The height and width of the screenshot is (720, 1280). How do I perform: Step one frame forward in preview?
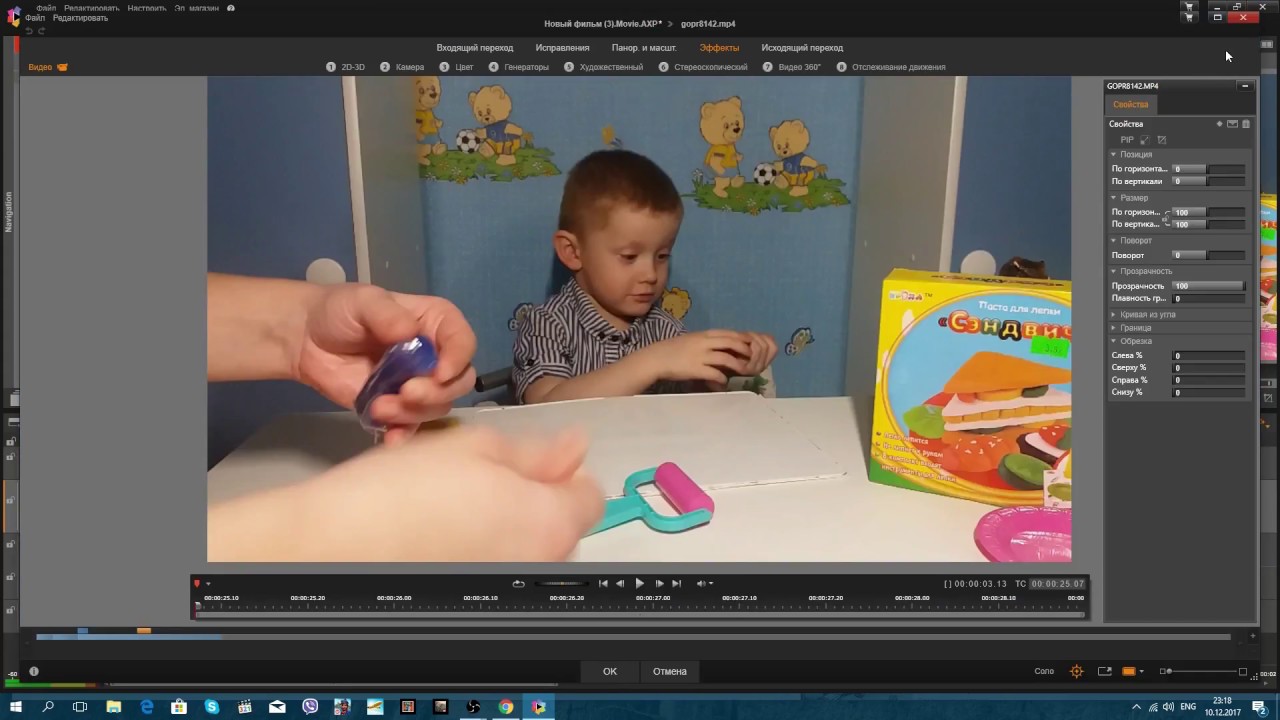[659, 583]
